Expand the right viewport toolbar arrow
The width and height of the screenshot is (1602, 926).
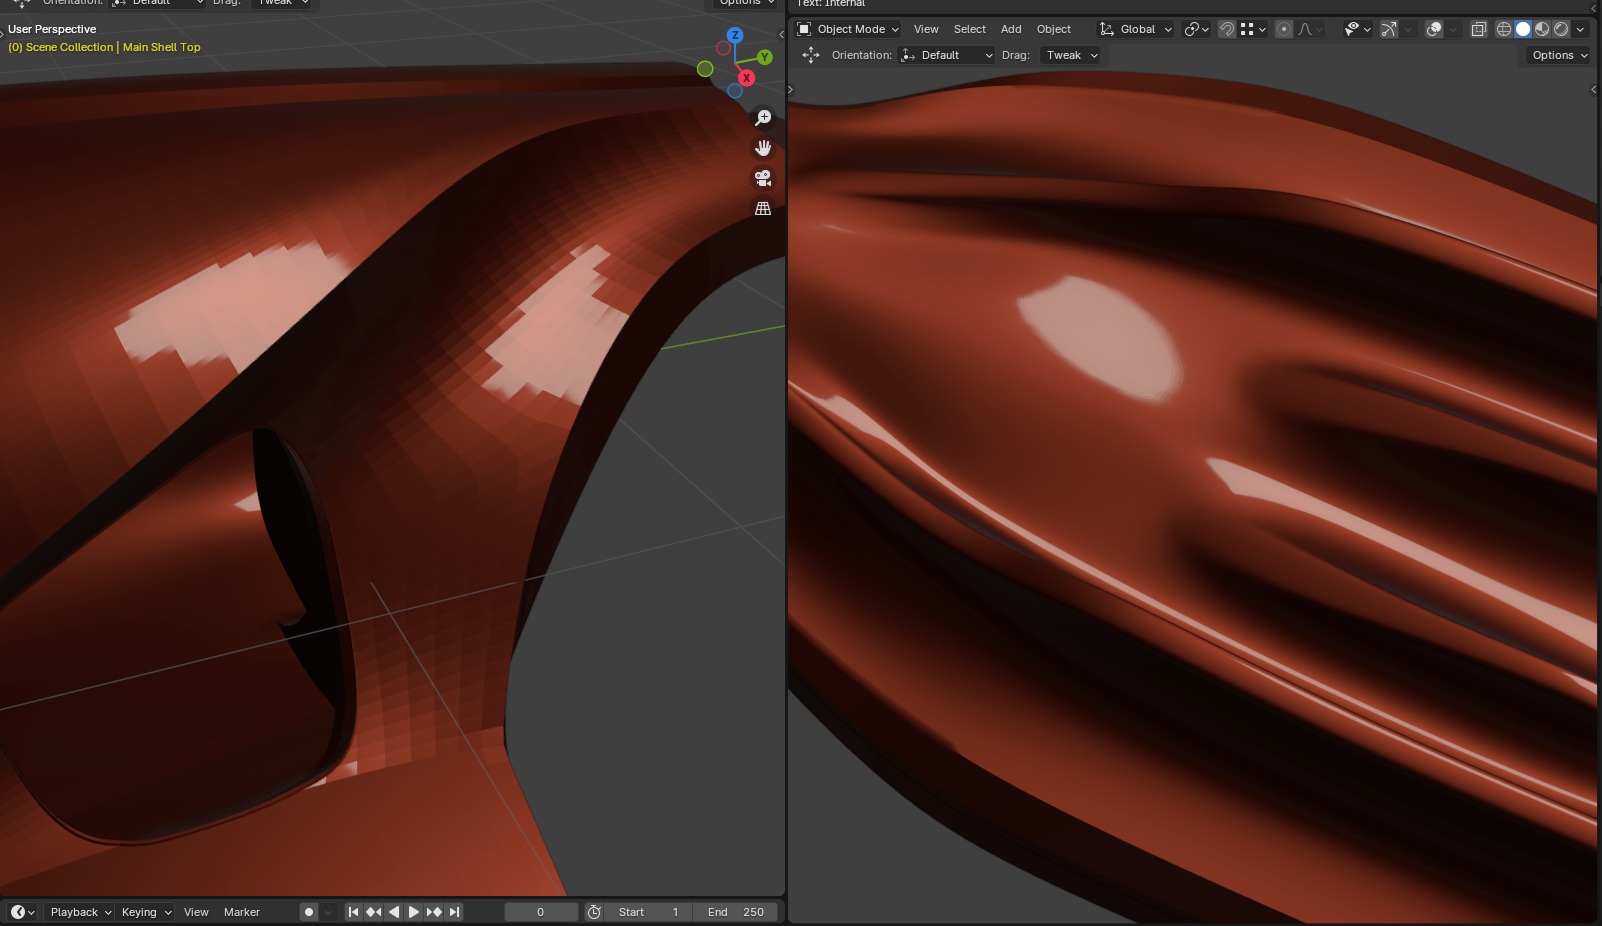[x=791, y=90]
